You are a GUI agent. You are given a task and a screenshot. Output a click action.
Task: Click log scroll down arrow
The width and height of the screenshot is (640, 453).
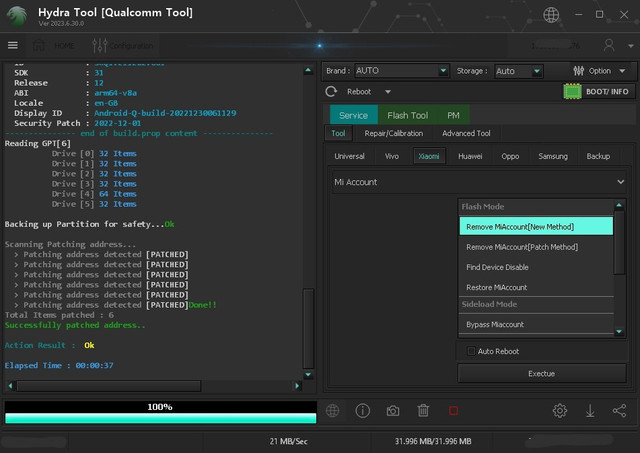308,375
